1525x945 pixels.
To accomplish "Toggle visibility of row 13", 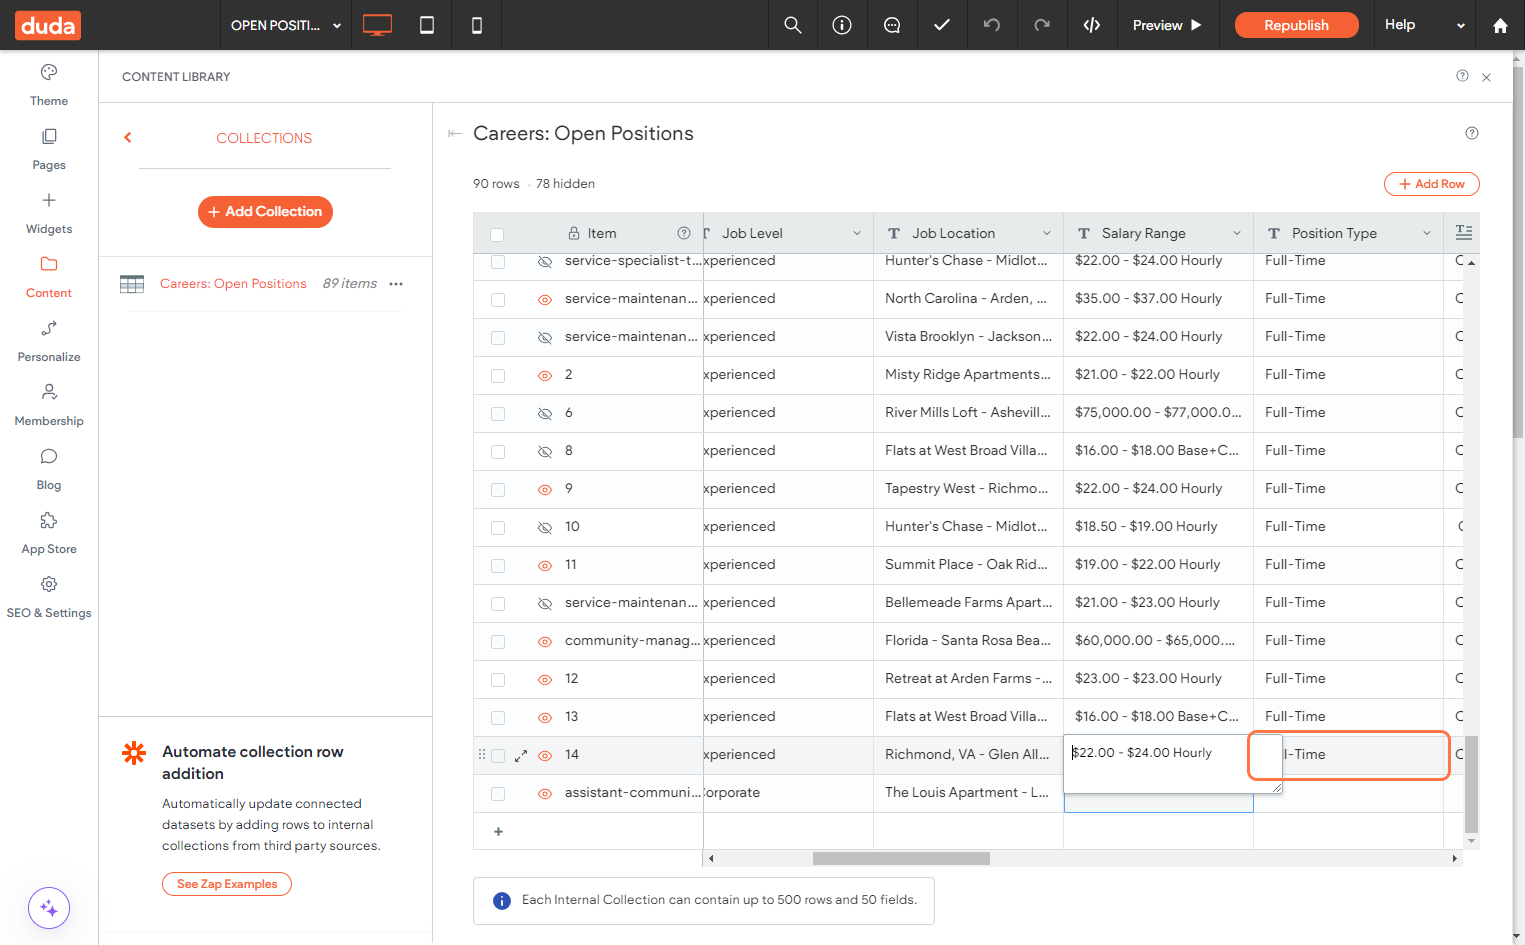I will [545, 717].
